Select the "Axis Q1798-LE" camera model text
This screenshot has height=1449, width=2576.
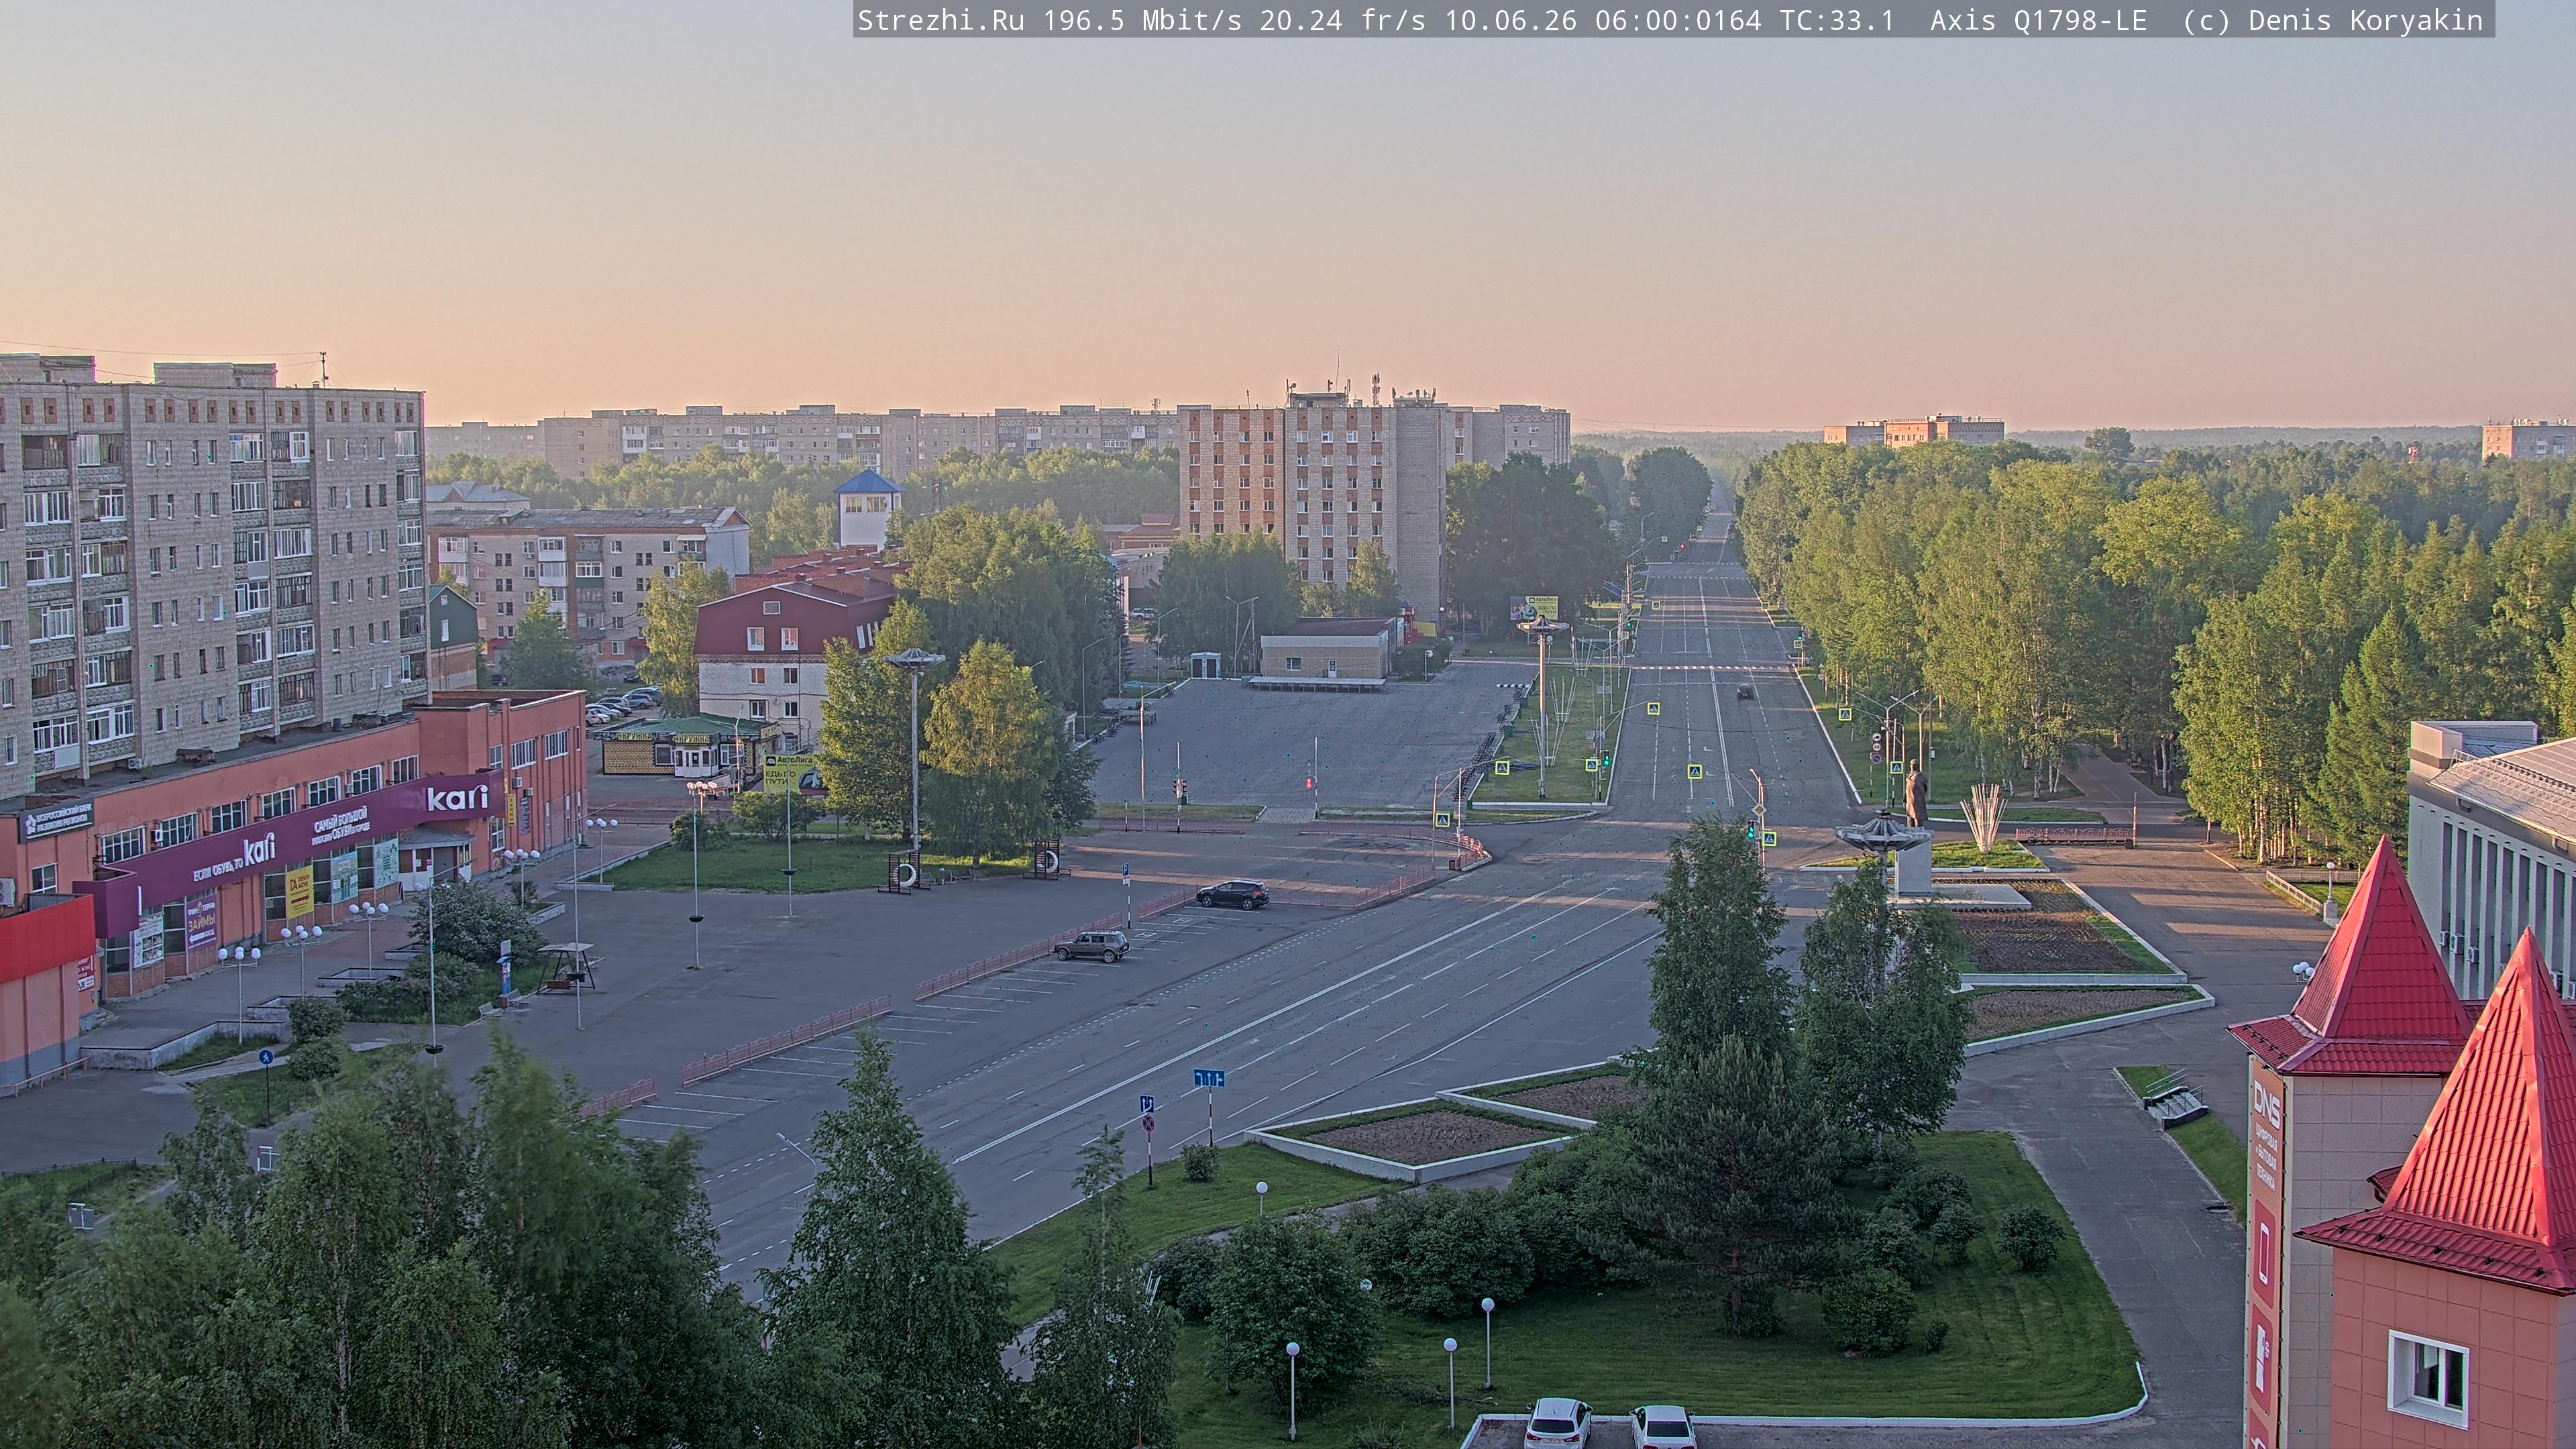click(x=2038, y=21)
